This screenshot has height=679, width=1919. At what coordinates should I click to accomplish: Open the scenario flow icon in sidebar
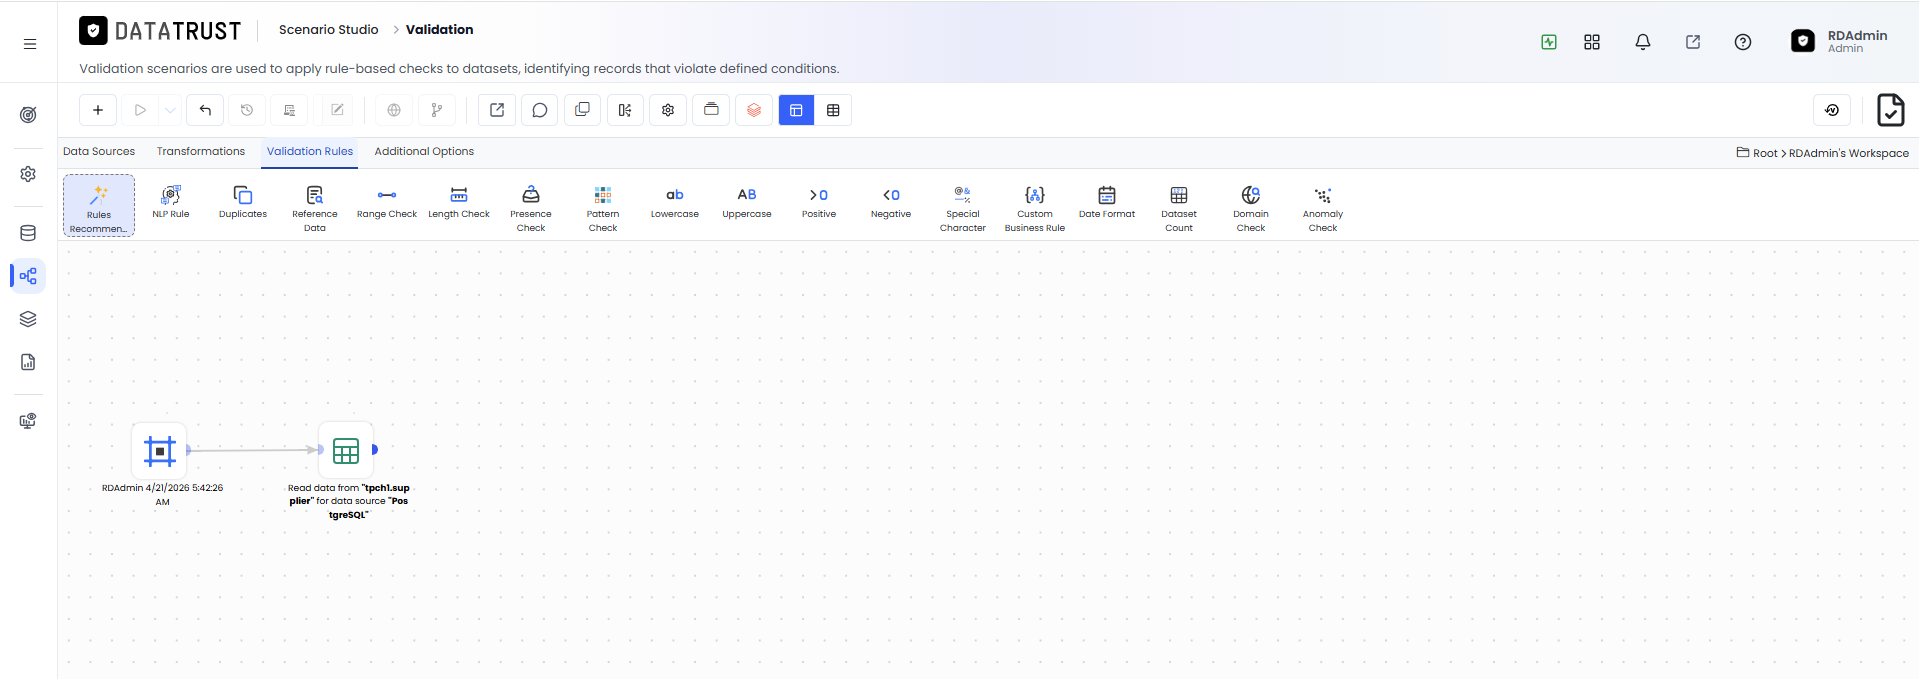tap(28, 276)
